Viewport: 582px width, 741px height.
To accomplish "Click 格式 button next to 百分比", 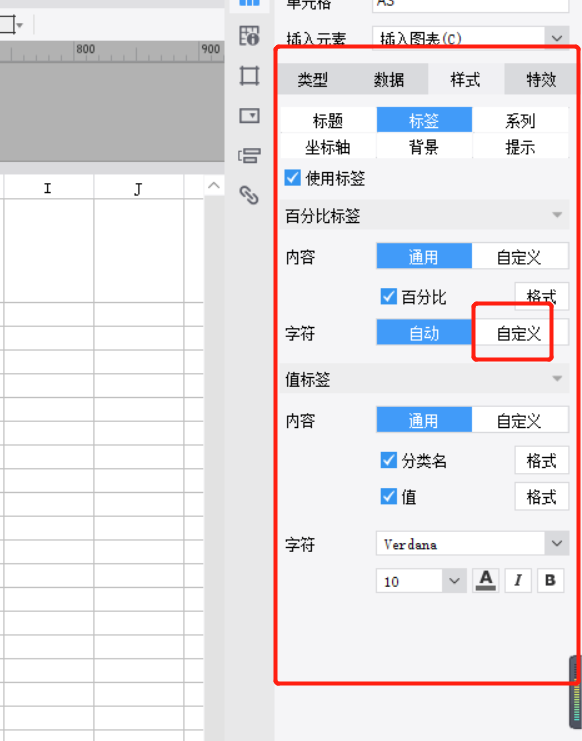I will (541, 296).
